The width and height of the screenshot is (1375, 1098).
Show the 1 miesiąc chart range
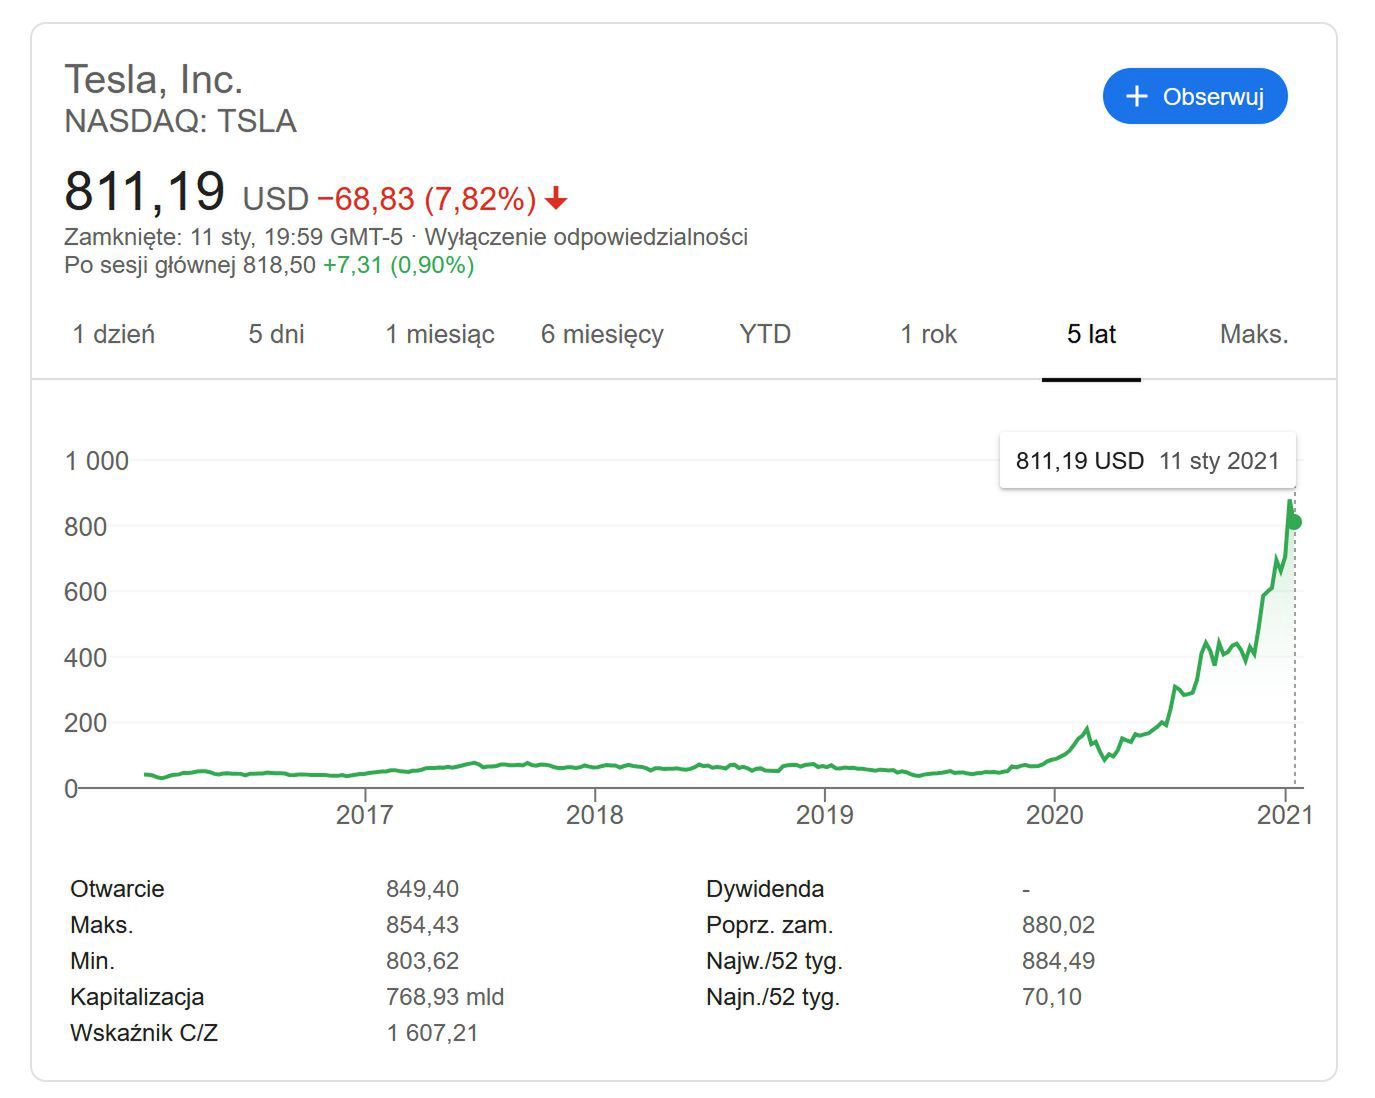pos(440,334)
